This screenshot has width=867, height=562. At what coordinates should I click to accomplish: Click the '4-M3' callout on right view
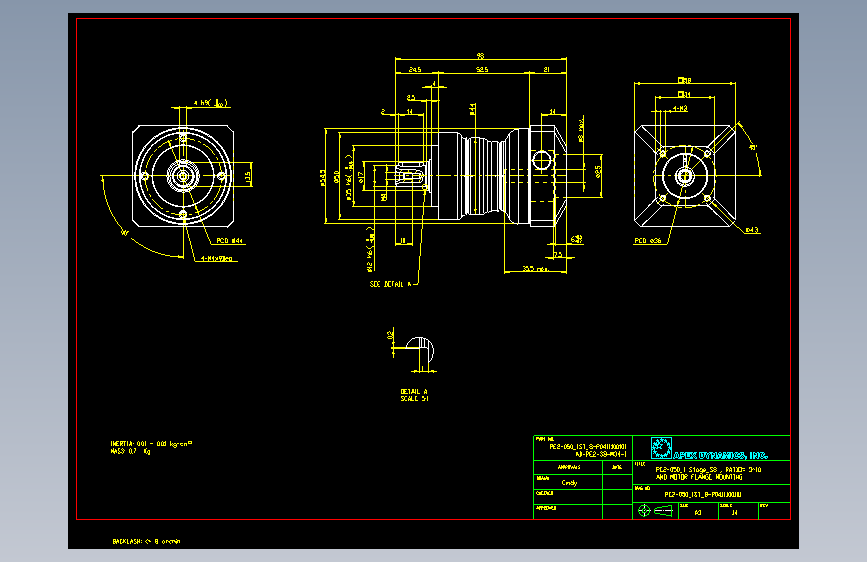[680, 108]
